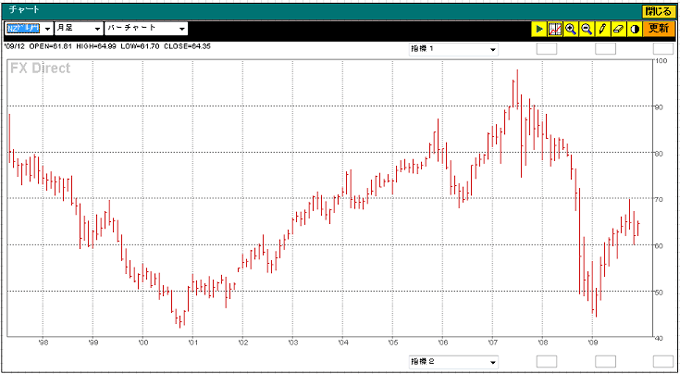This screenshot has height=375, width=680.
Task: Click the 70 price label on the axis
Action: pos(659,199)
